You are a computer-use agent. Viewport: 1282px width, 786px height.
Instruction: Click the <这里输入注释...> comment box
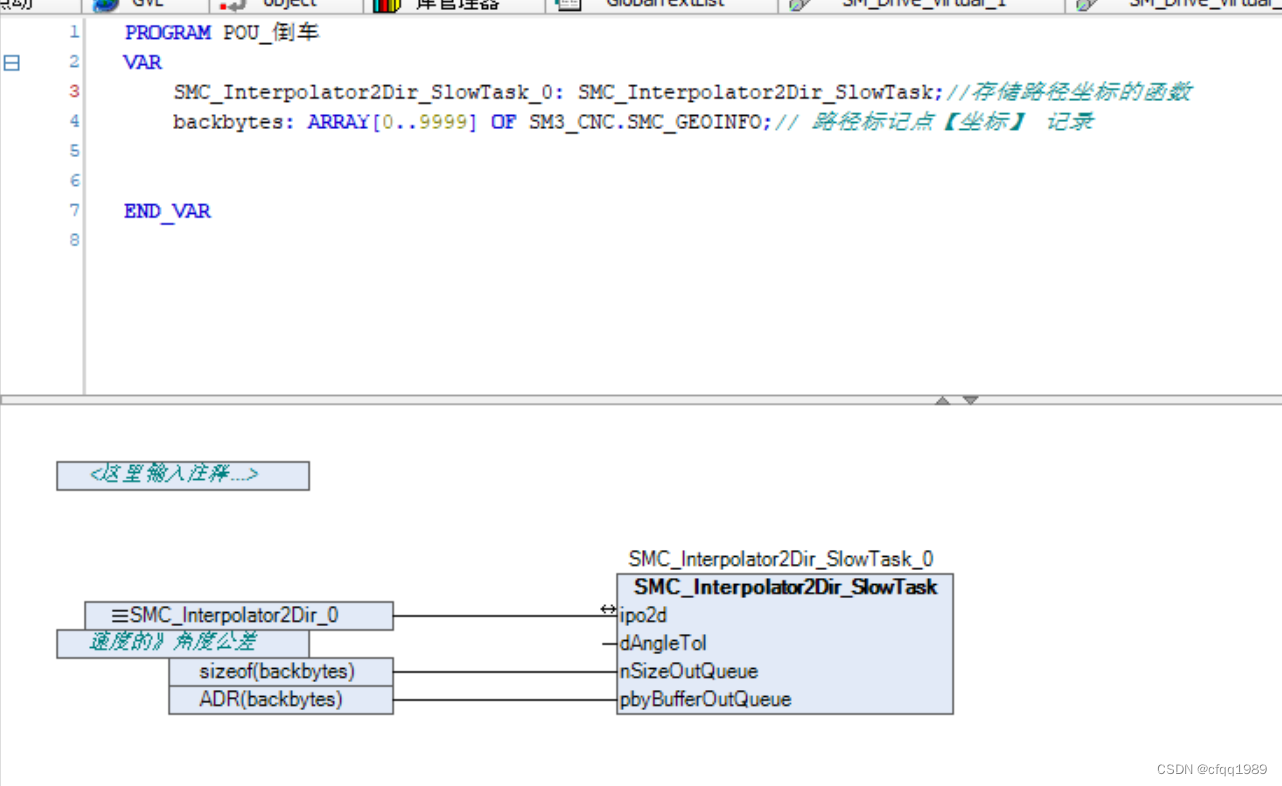click(182, 475)
